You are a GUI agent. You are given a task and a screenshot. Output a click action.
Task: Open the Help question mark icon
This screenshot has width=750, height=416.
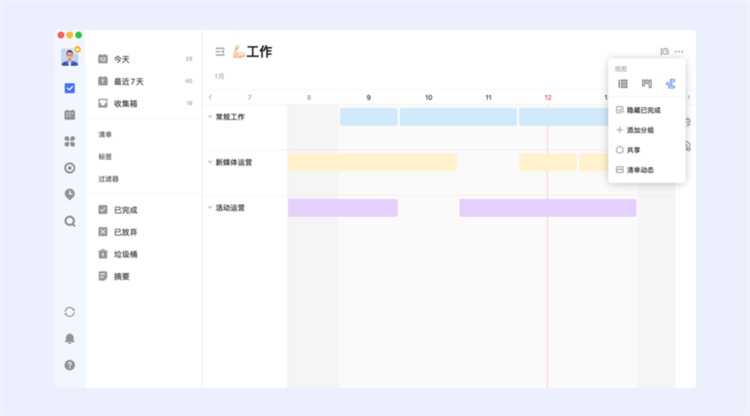[70, 365]
